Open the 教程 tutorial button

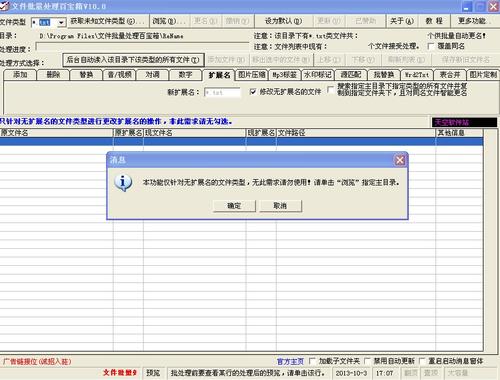[x=434, y=21]
